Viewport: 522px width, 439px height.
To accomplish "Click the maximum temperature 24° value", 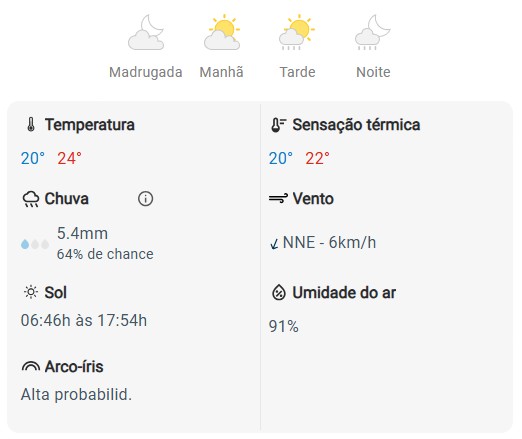I will [x=69, y=158].
